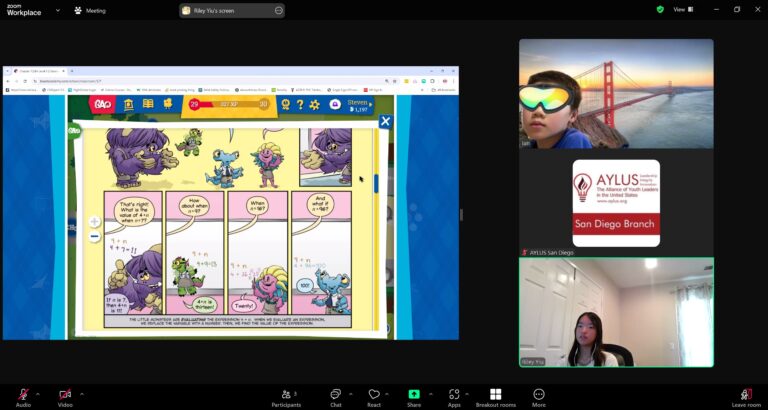Viewport: 768px width, 410px height.
Task: Open the More options menu
Action: [539, 397]
